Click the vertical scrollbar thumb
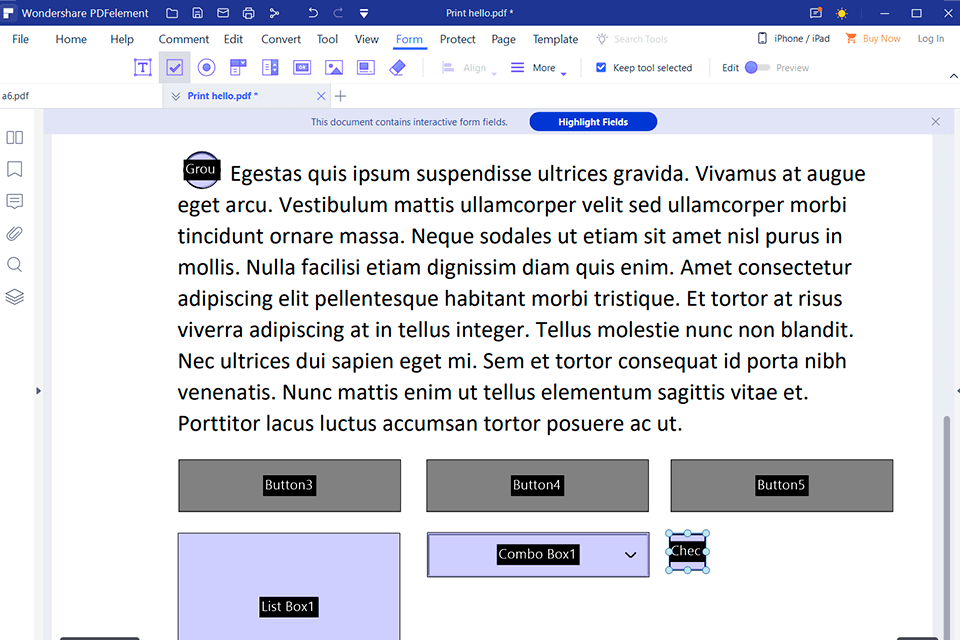Image resolution: width=960 pixels, height=640 pixels. coord(947,527)
